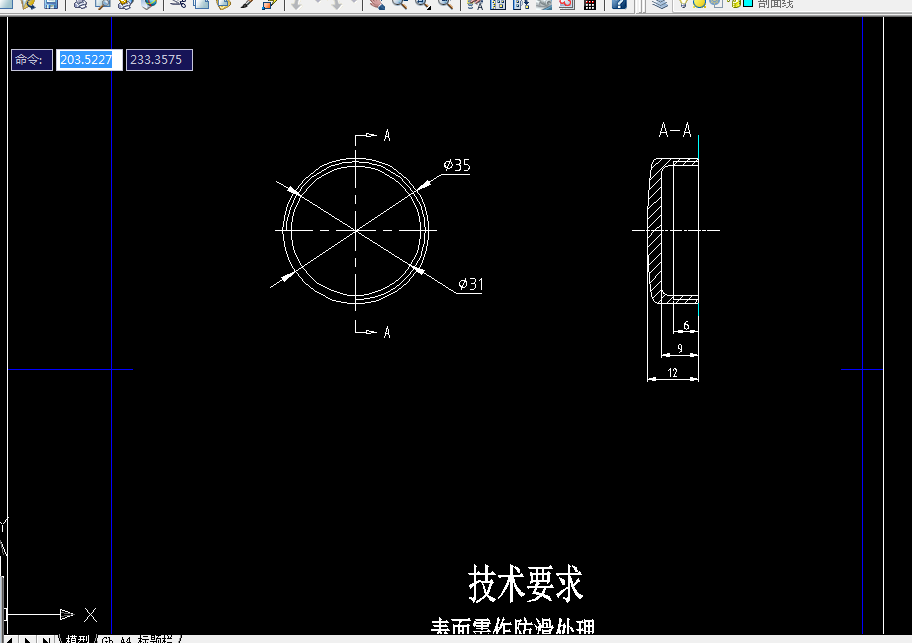Click the Help question mark button
The width and height of the screenshot is (912, 643).
click(619, 5)
